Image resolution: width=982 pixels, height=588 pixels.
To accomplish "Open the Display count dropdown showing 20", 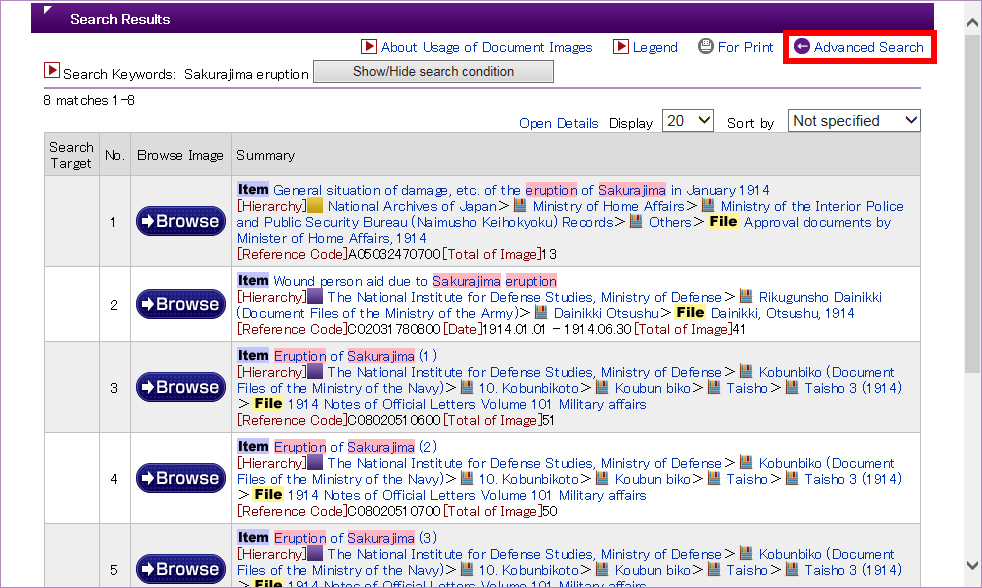I will [688, 120].
